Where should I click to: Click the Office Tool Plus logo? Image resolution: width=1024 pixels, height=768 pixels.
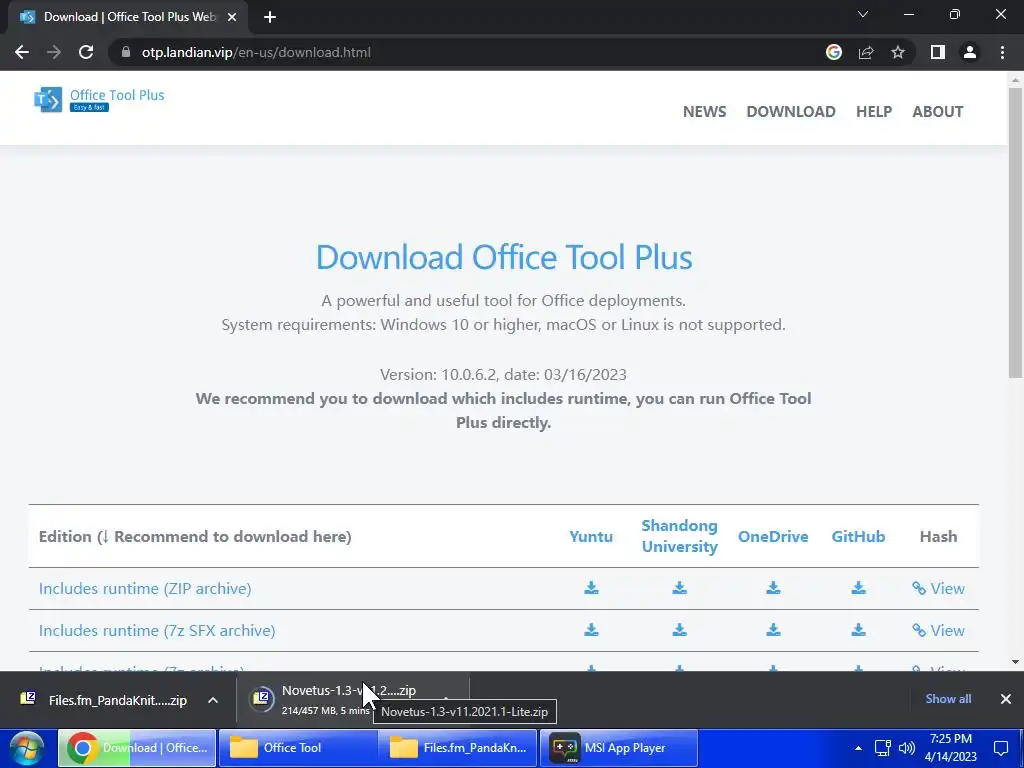[99, 99]
